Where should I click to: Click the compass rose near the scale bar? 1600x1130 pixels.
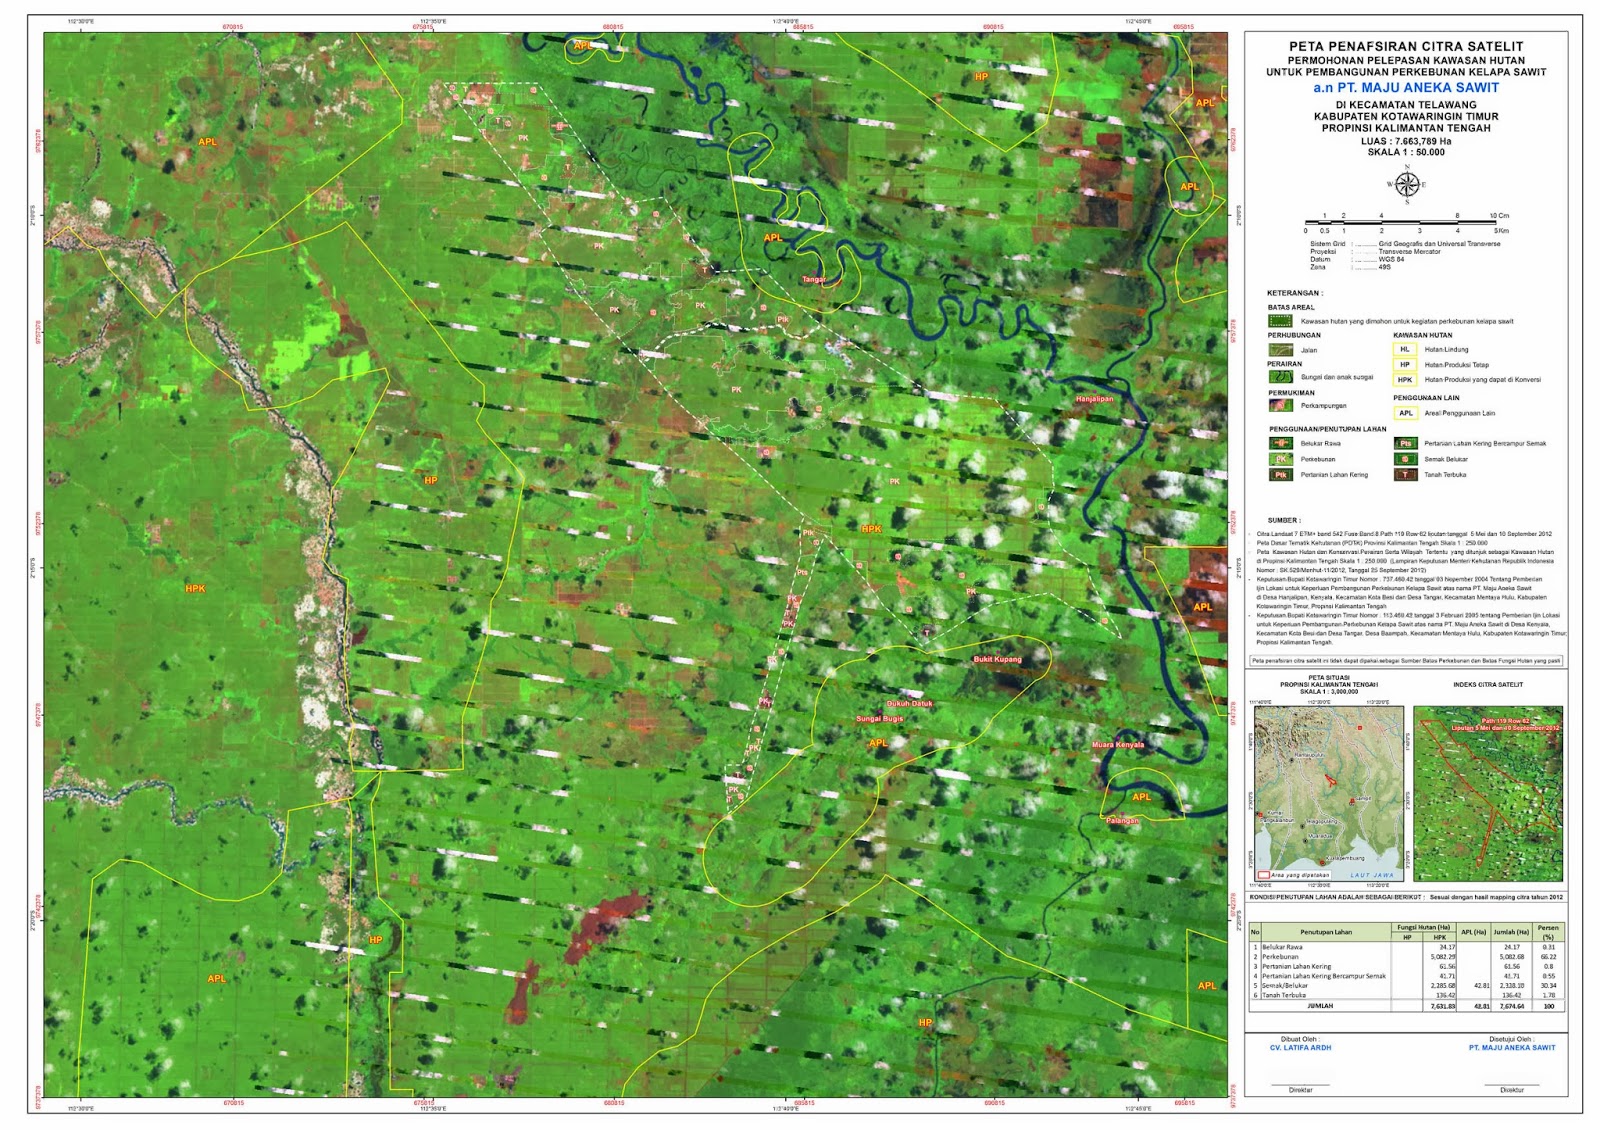pos(1409,186)
